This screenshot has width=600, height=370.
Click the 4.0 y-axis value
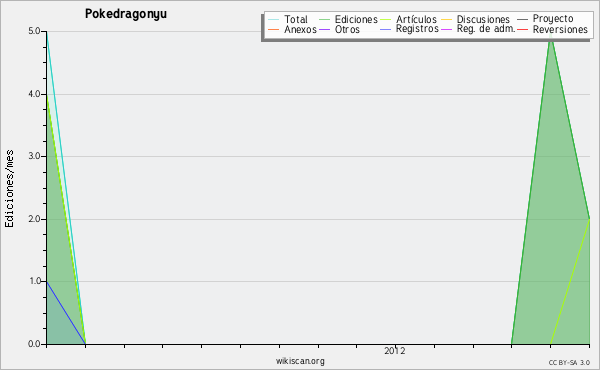coord(34,94)
